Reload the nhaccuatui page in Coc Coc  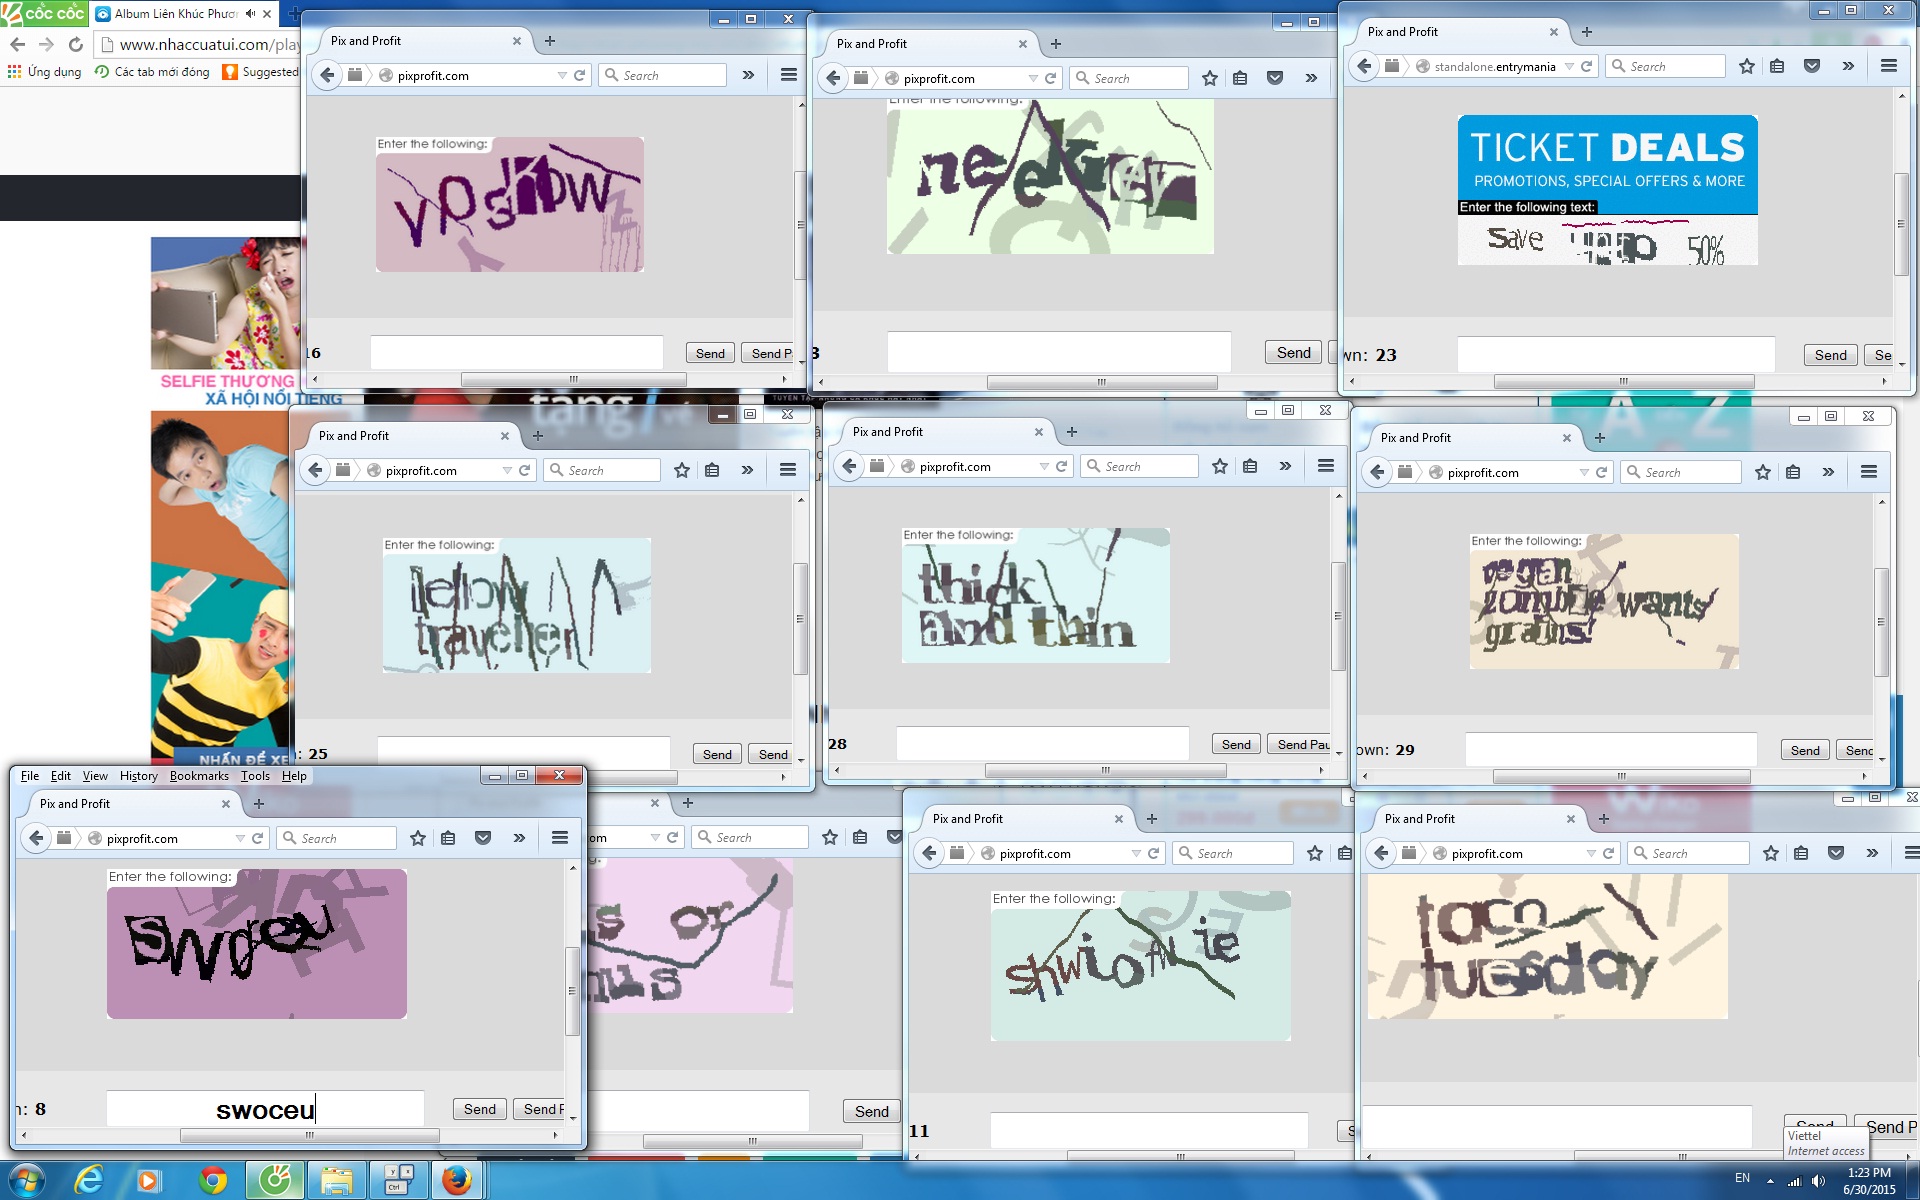point(76,44)
